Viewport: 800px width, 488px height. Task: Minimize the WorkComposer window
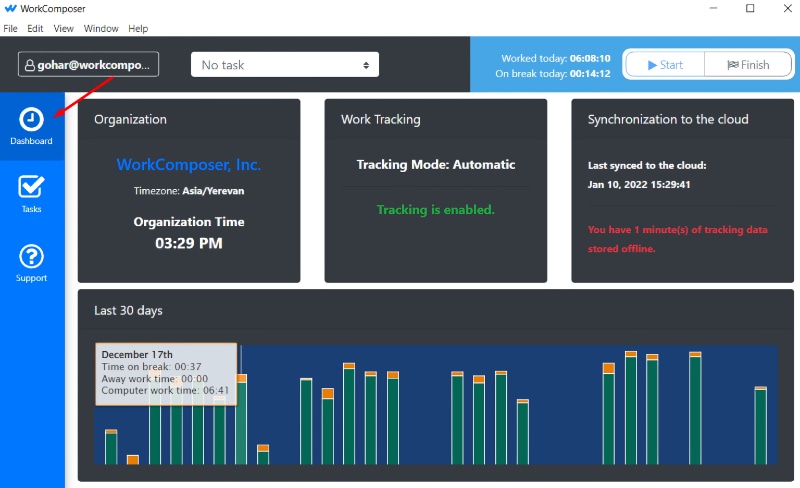click(x=713, y=8)
